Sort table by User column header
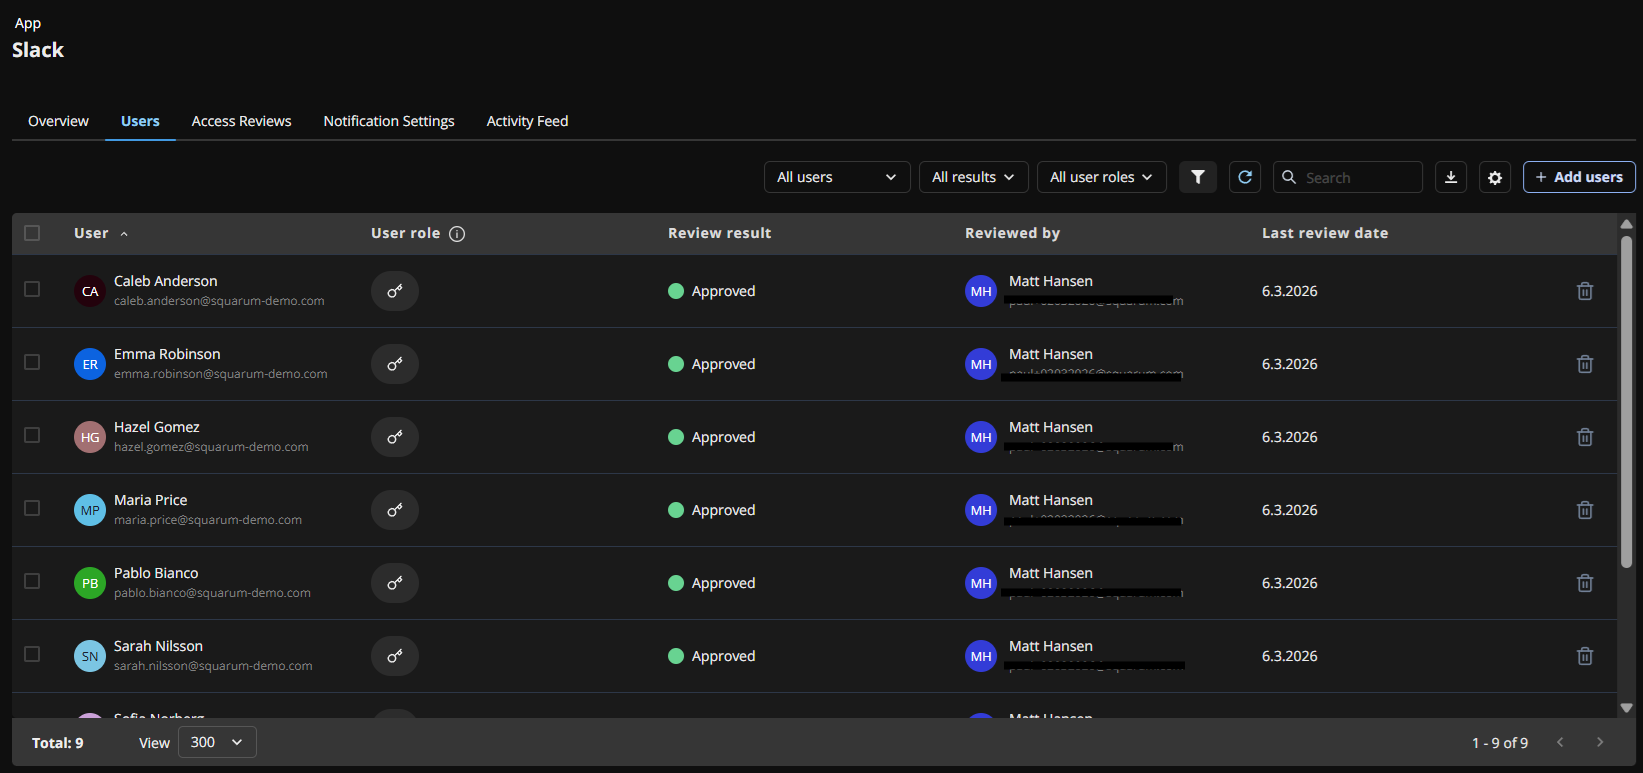 pos(92,233)
